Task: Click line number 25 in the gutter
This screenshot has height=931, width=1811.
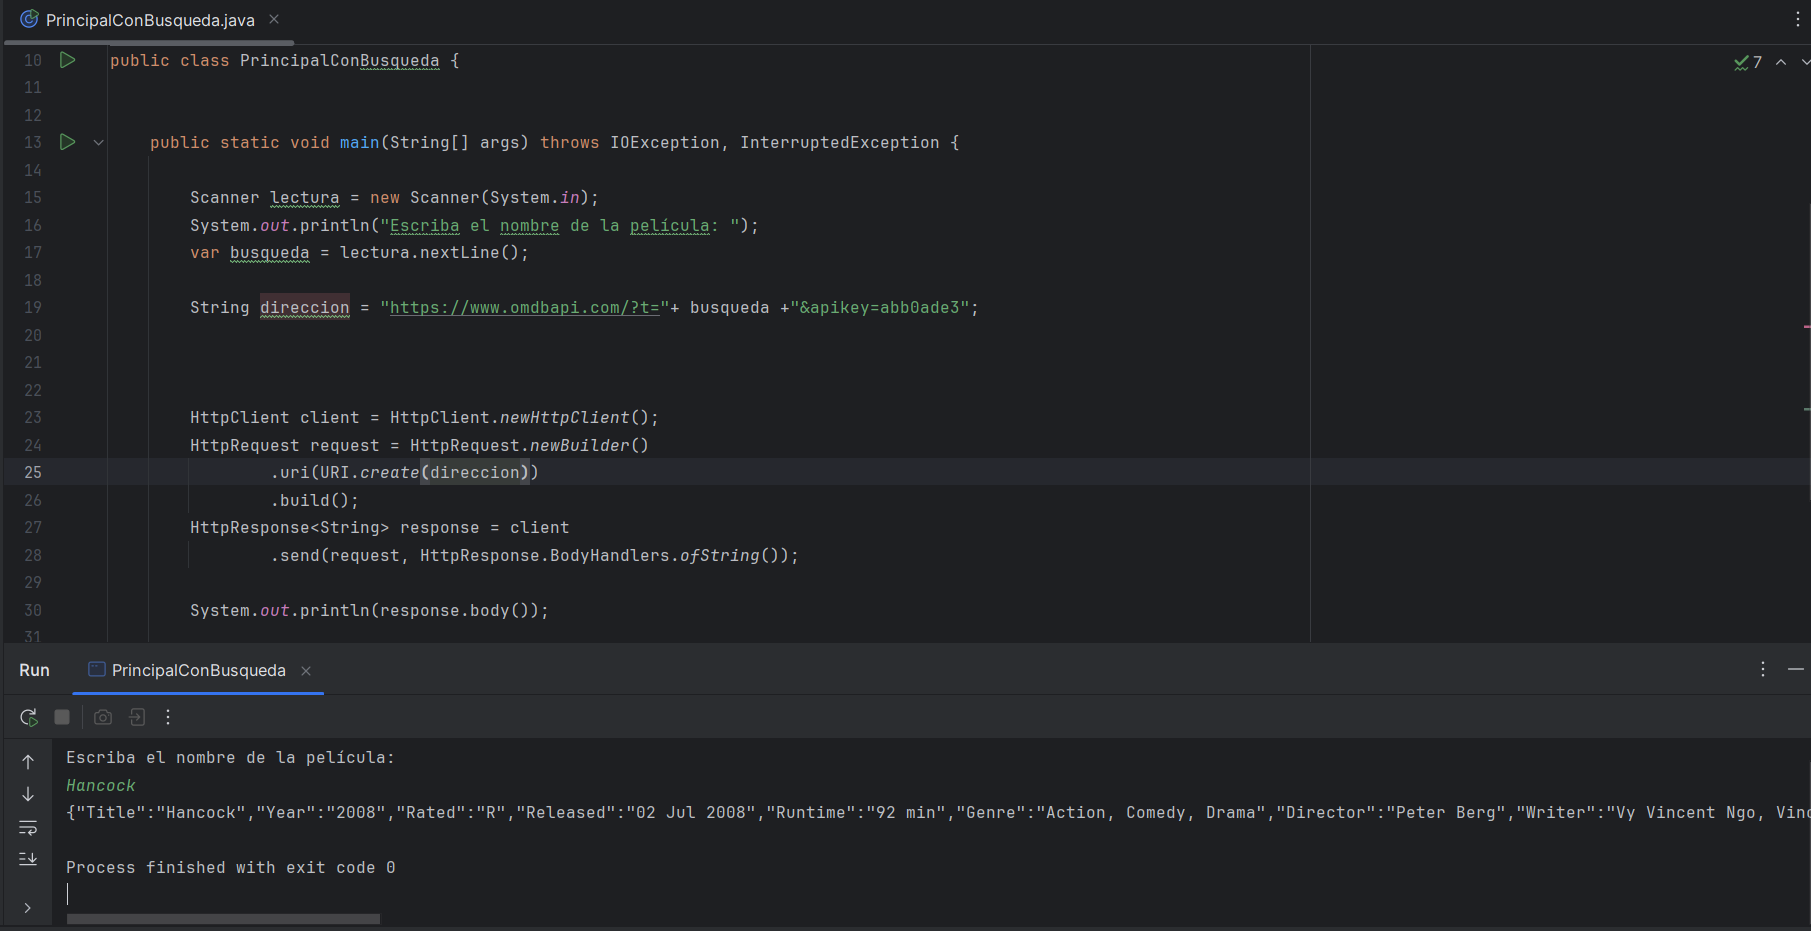Action: tap(33, 472)
